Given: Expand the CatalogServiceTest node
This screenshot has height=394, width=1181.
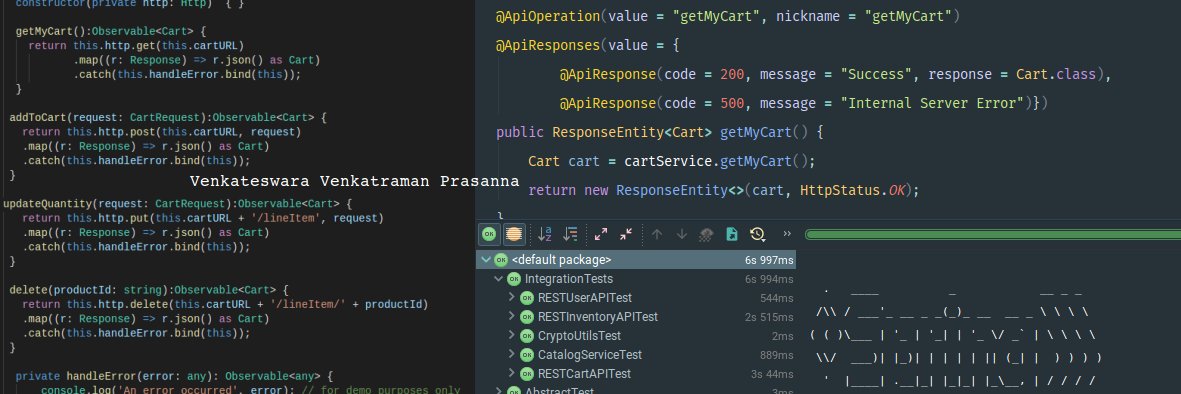Looking at the screenshot, I should click(x=511, y=355).
